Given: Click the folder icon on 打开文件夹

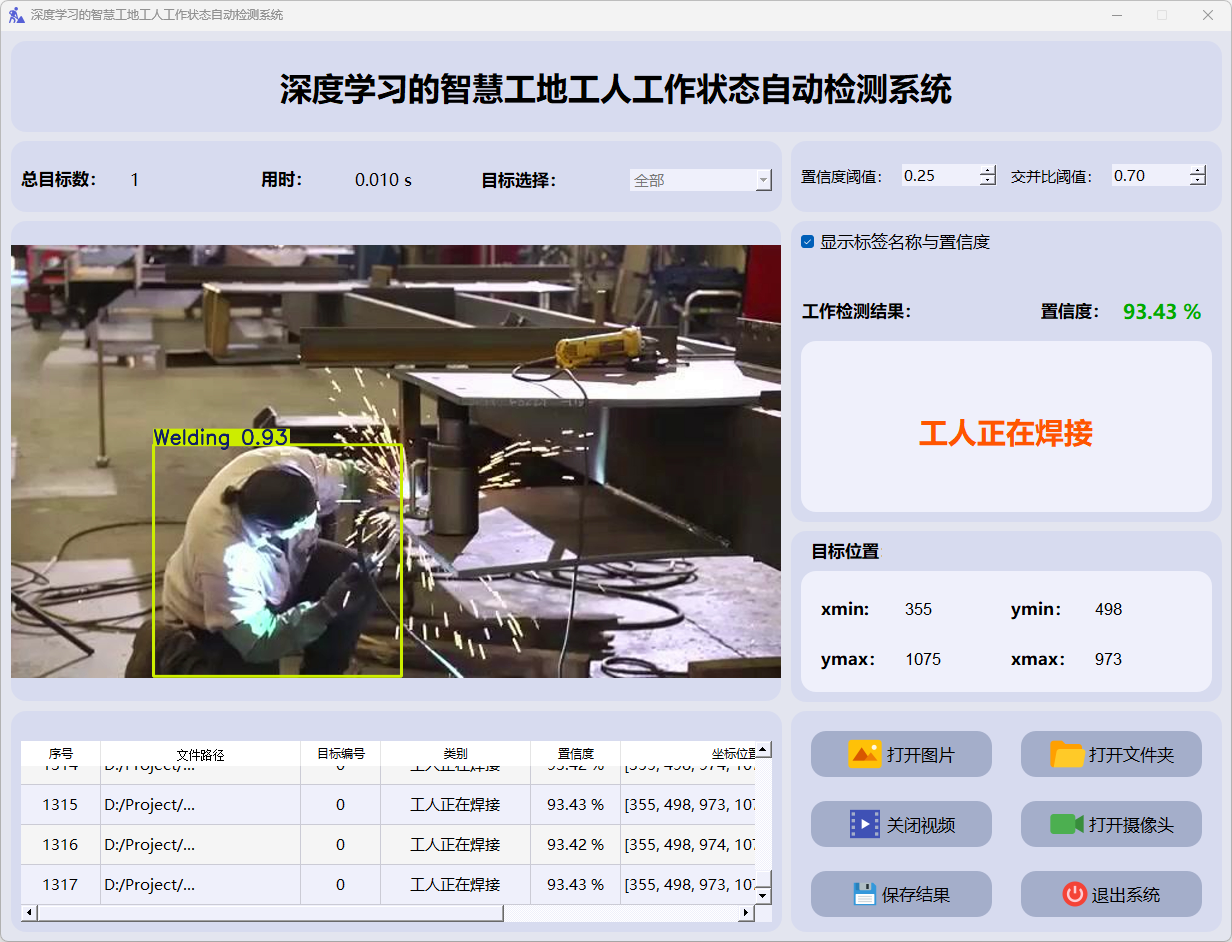Looking at the screenshot, I should coord(1067,754).
